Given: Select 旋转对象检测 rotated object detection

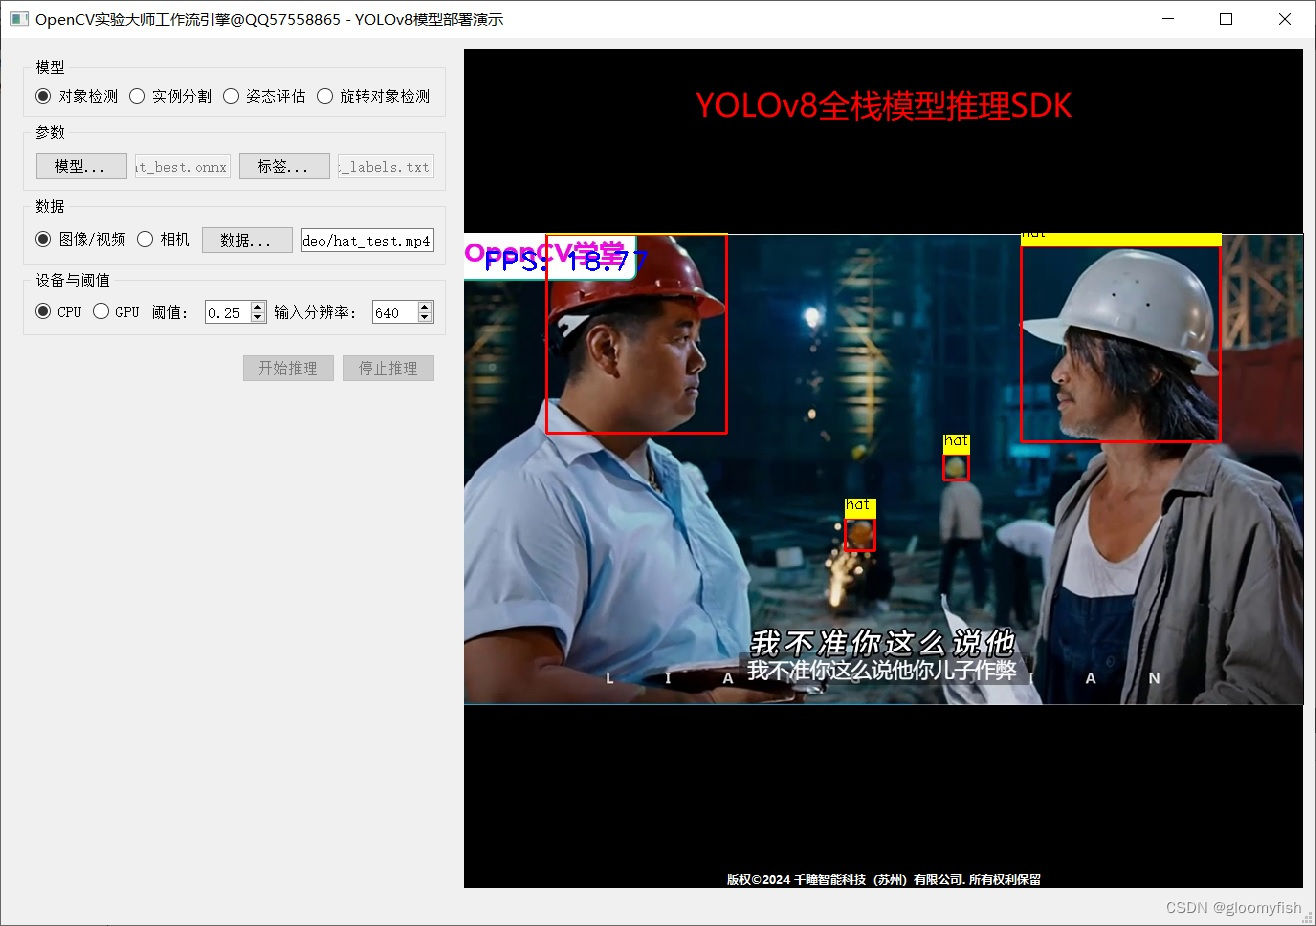Looking at the screenshot, I should pos(325,96).
